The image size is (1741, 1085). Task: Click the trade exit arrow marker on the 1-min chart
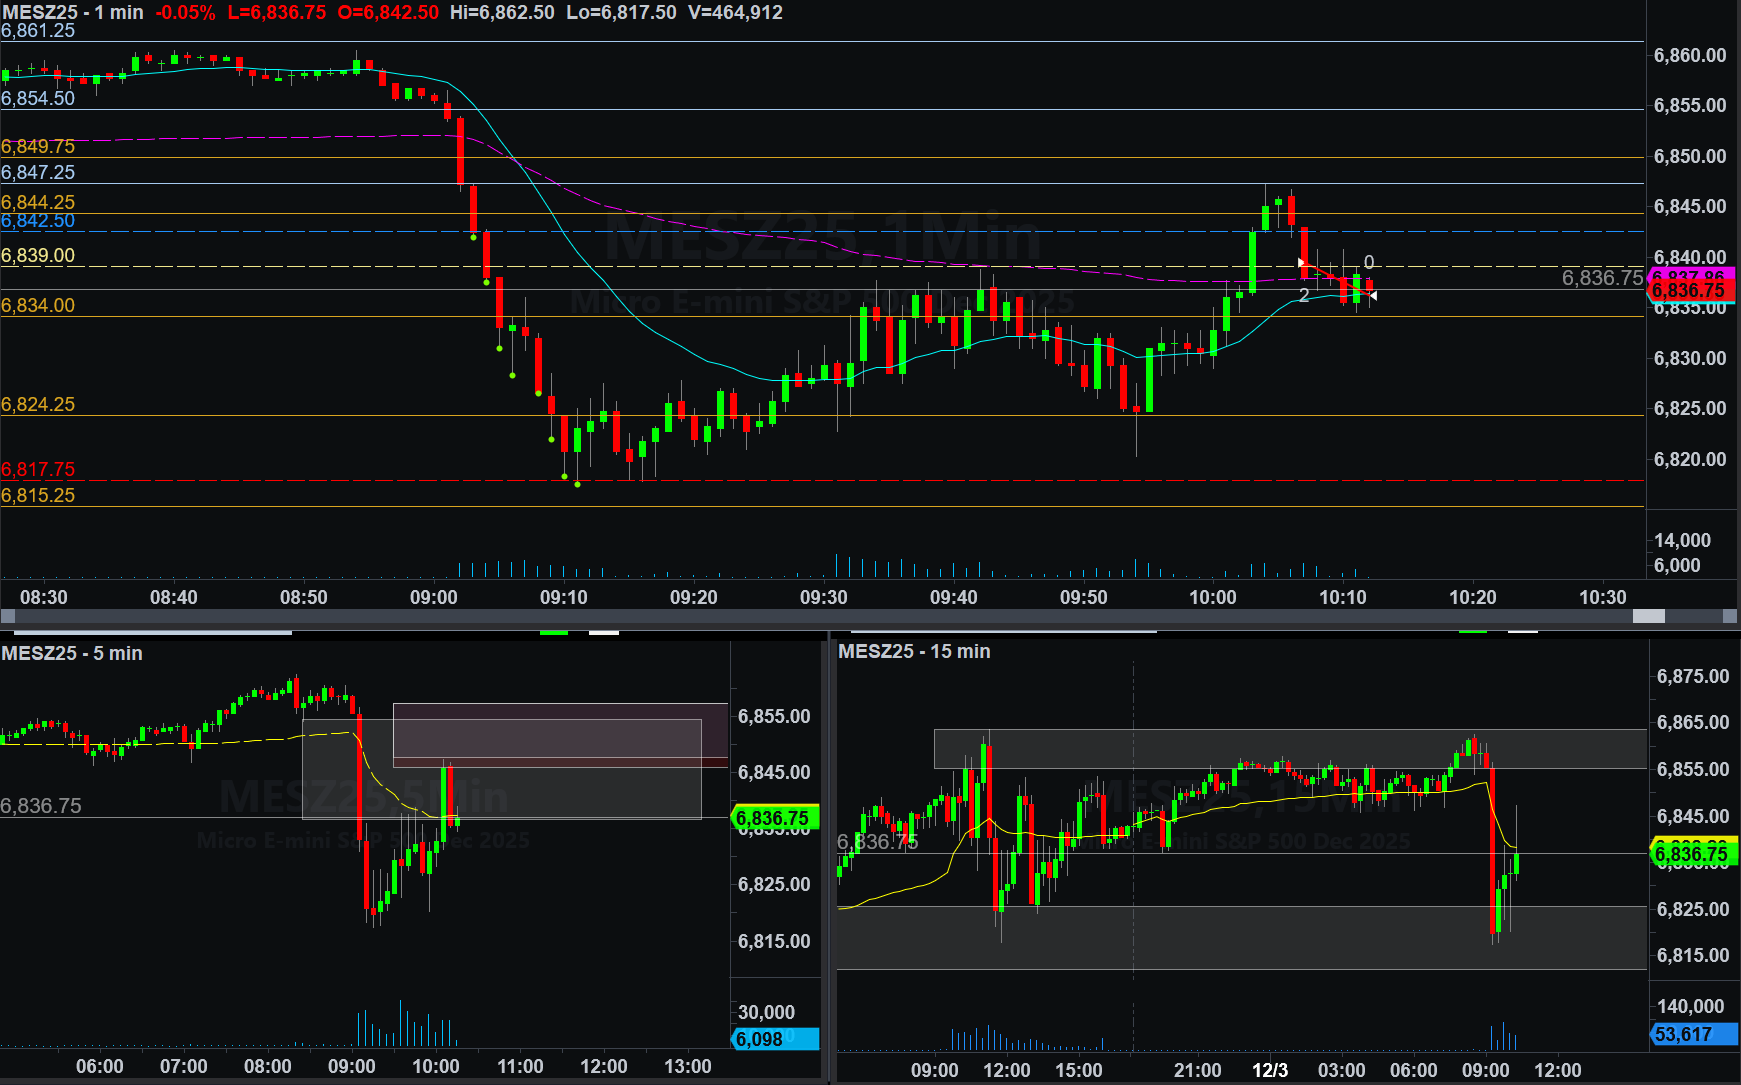[1373, 295]
